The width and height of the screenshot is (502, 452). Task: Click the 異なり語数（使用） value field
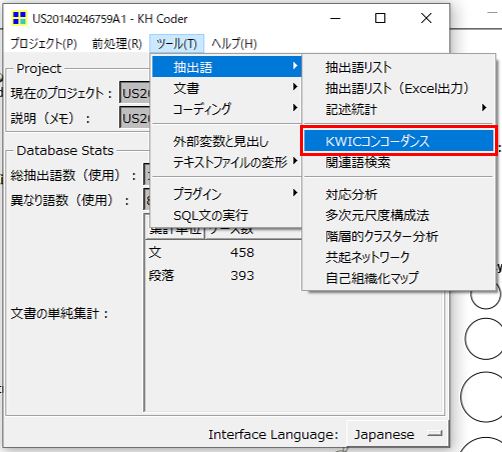pos(147,199)
